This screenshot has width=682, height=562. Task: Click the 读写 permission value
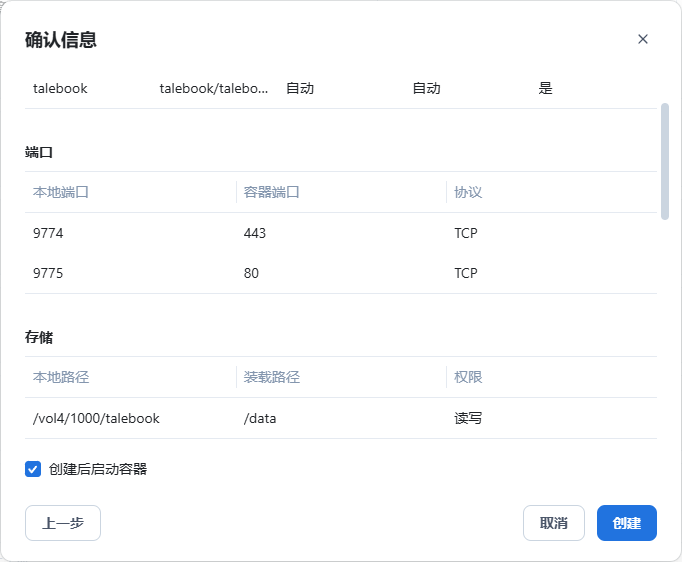coord(468,418)
